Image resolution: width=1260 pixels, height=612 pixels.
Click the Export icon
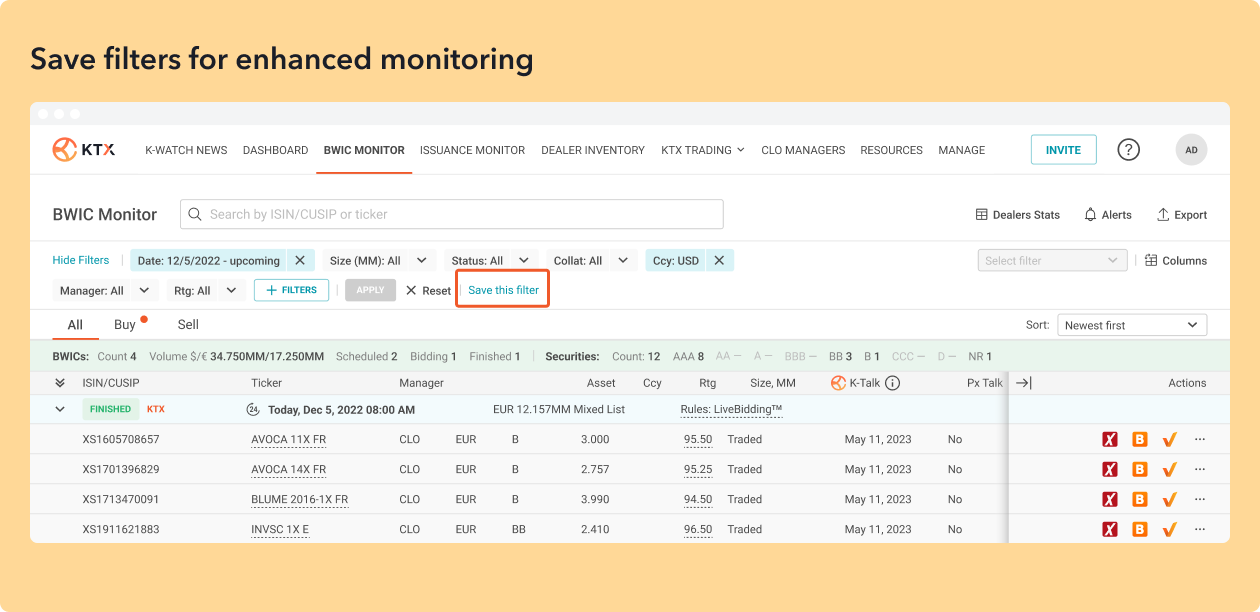pyautogui.click(x=1163, y=215)
